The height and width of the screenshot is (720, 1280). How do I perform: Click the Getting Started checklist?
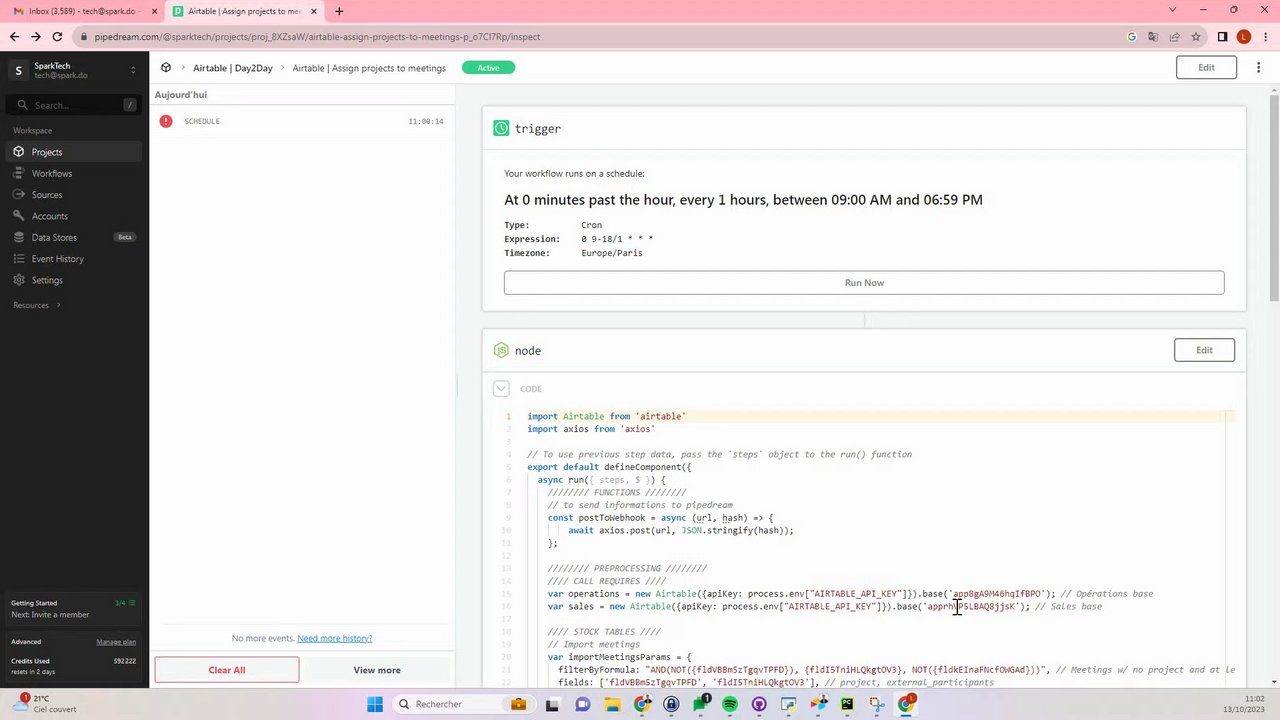point(74,608)
